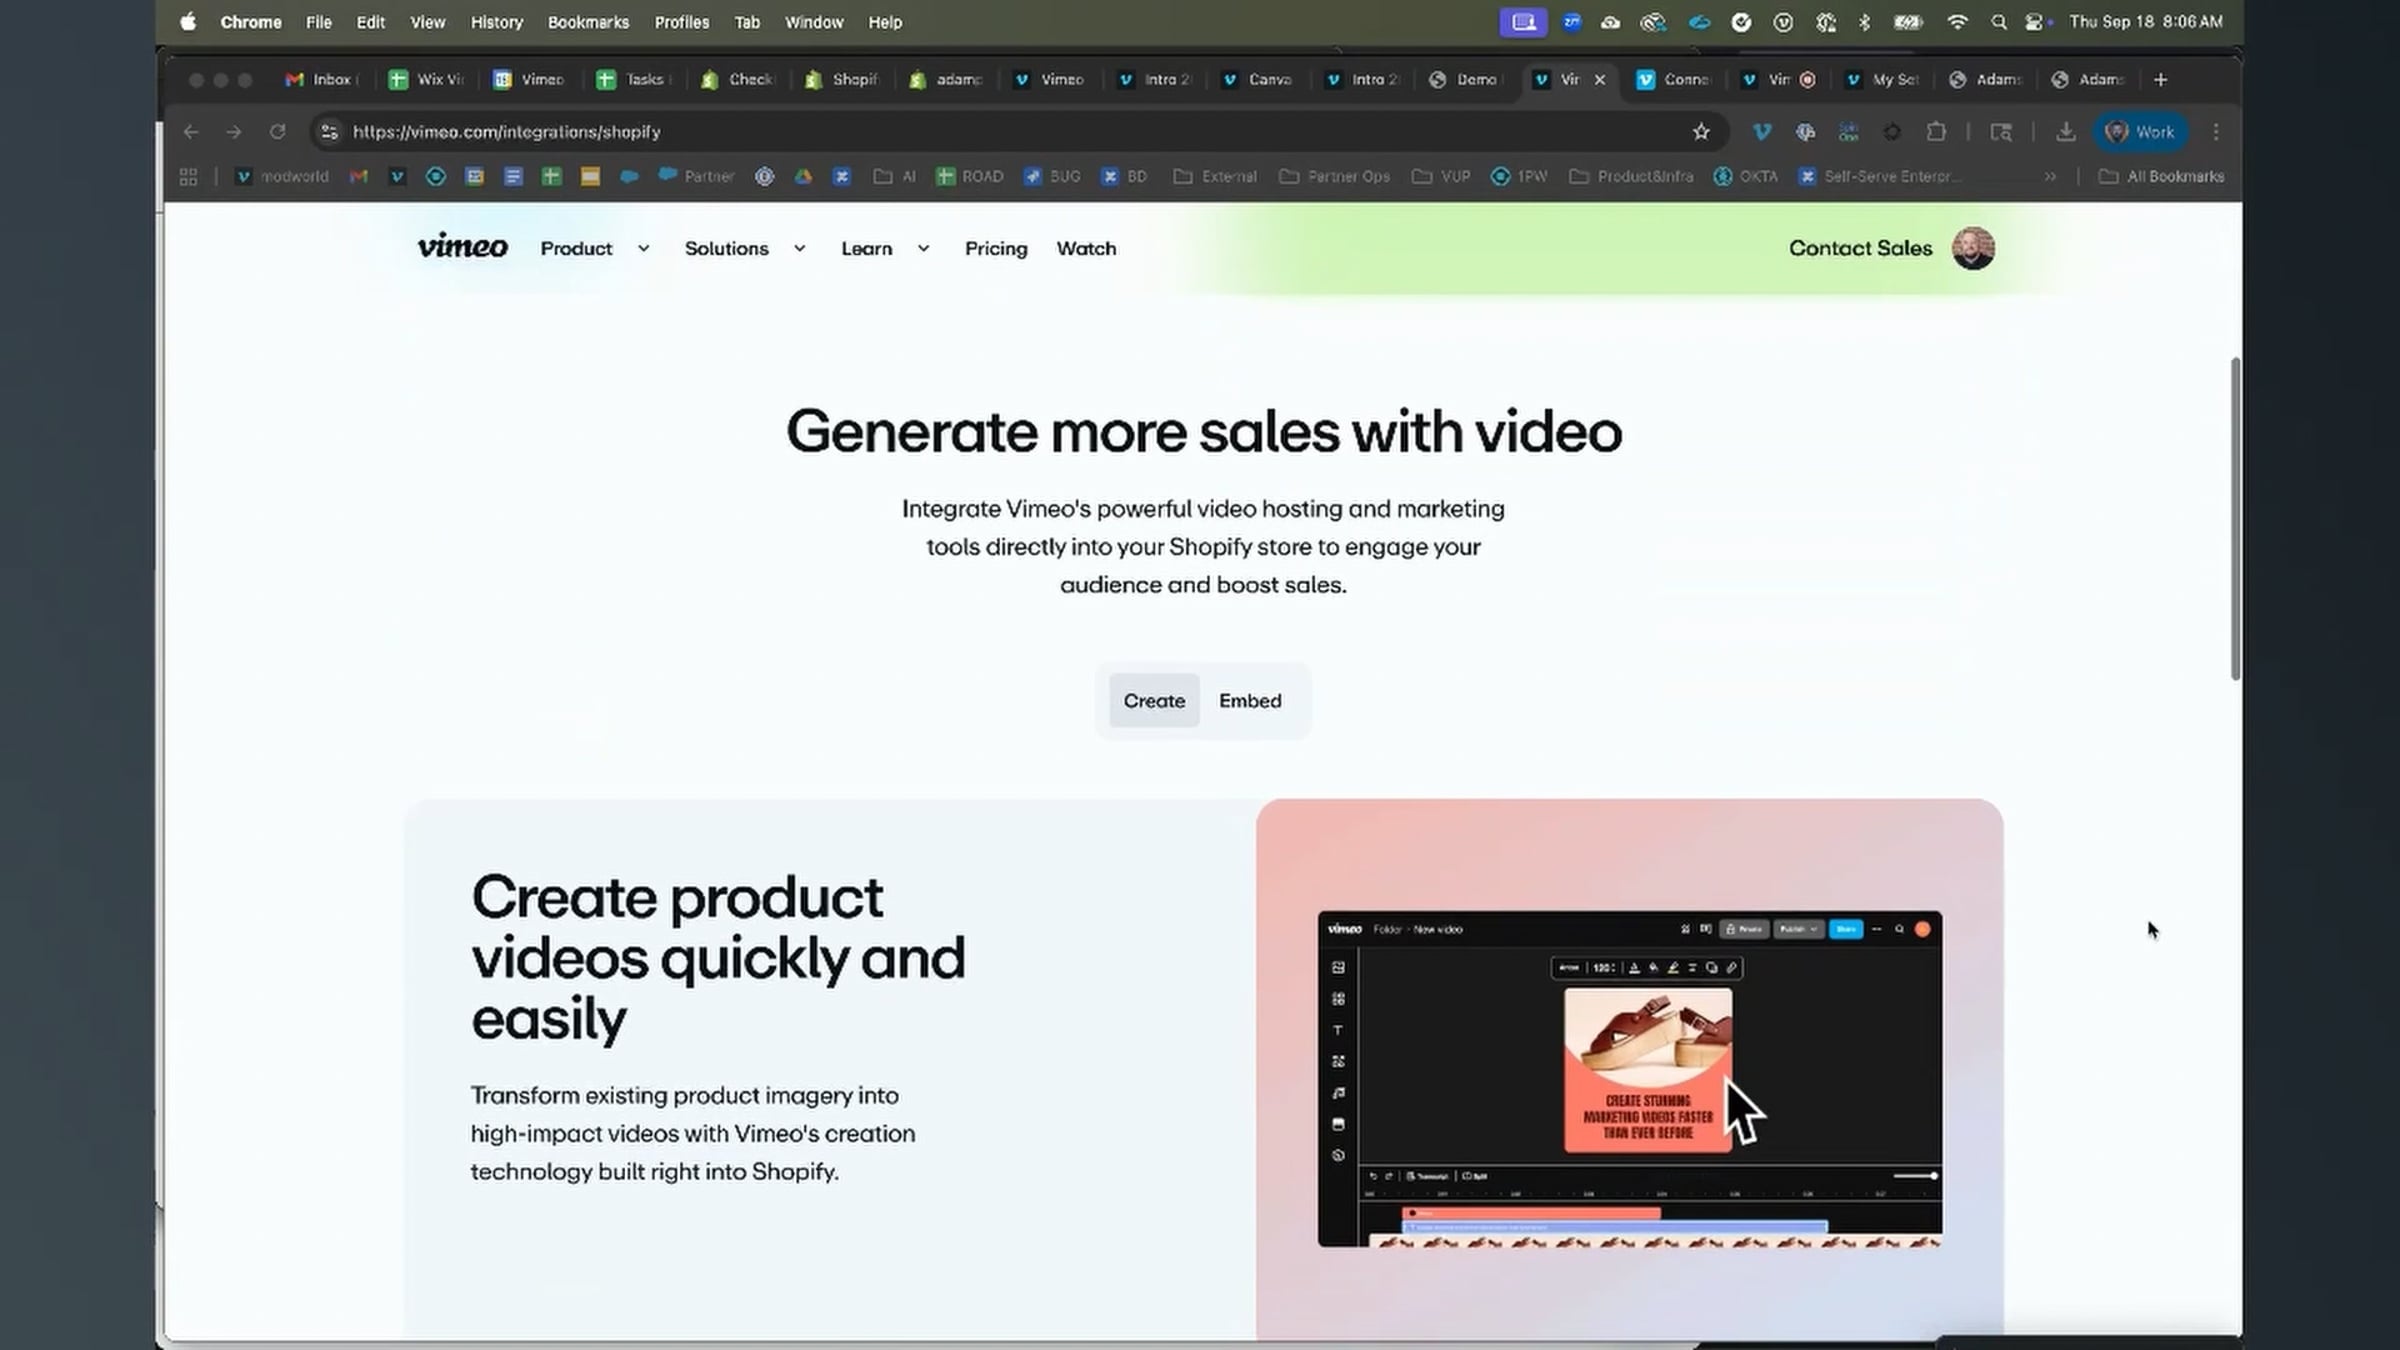The width and height of the screenshot is (2400, 1350).
Task: Click the Wi-Fi icon in macOS menu bar
Action: click(1957, 22)
